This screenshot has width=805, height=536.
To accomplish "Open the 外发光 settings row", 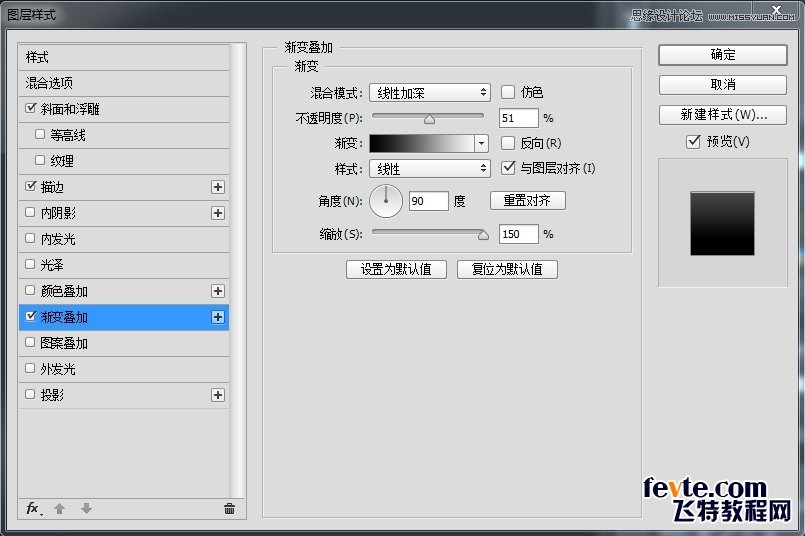I will pyautogui.click(x=124, y=369).
